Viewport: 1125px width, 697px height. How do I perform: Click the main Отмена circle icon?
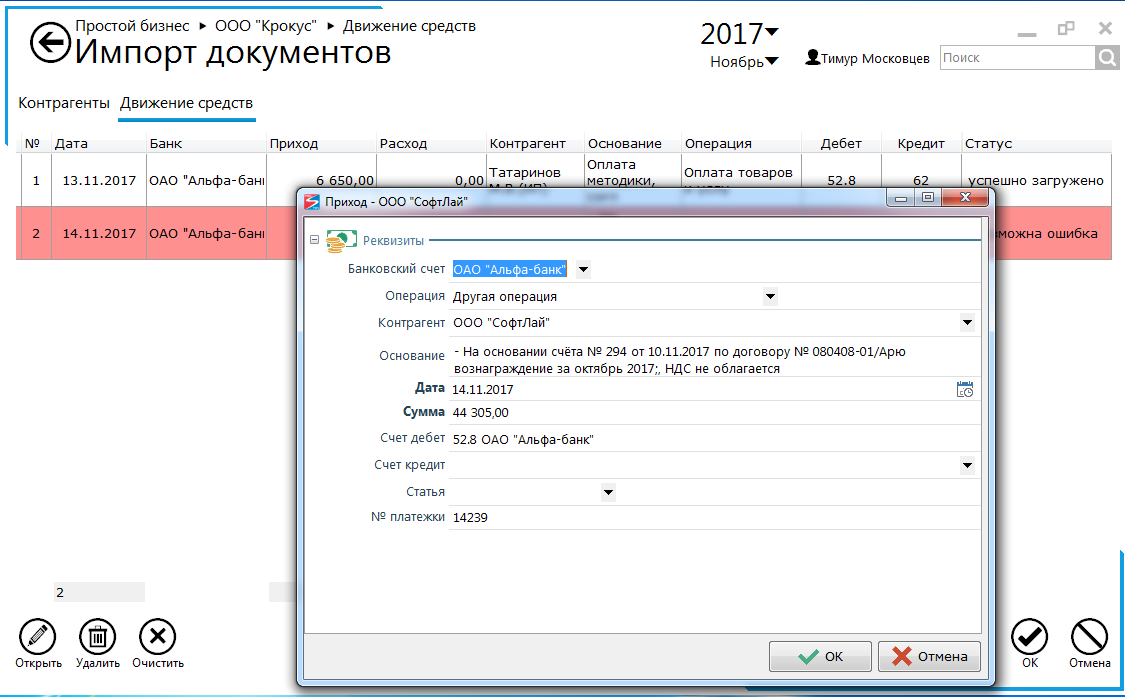click(x=1089, y=636)
